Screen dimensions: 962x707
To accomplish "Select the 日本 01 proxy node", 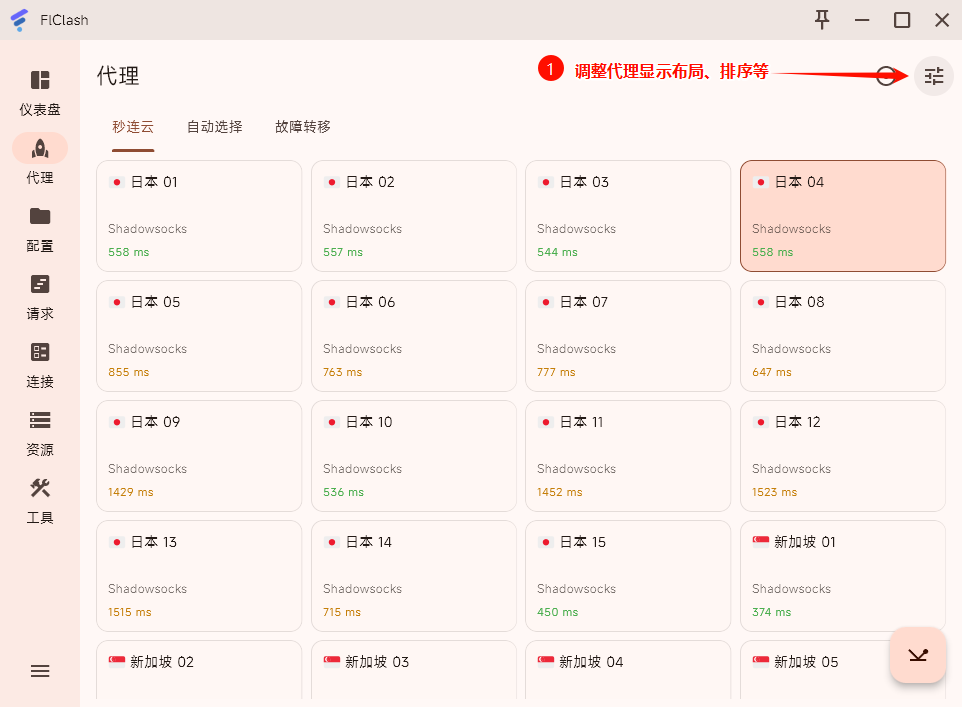I will (x=198, y=215).
